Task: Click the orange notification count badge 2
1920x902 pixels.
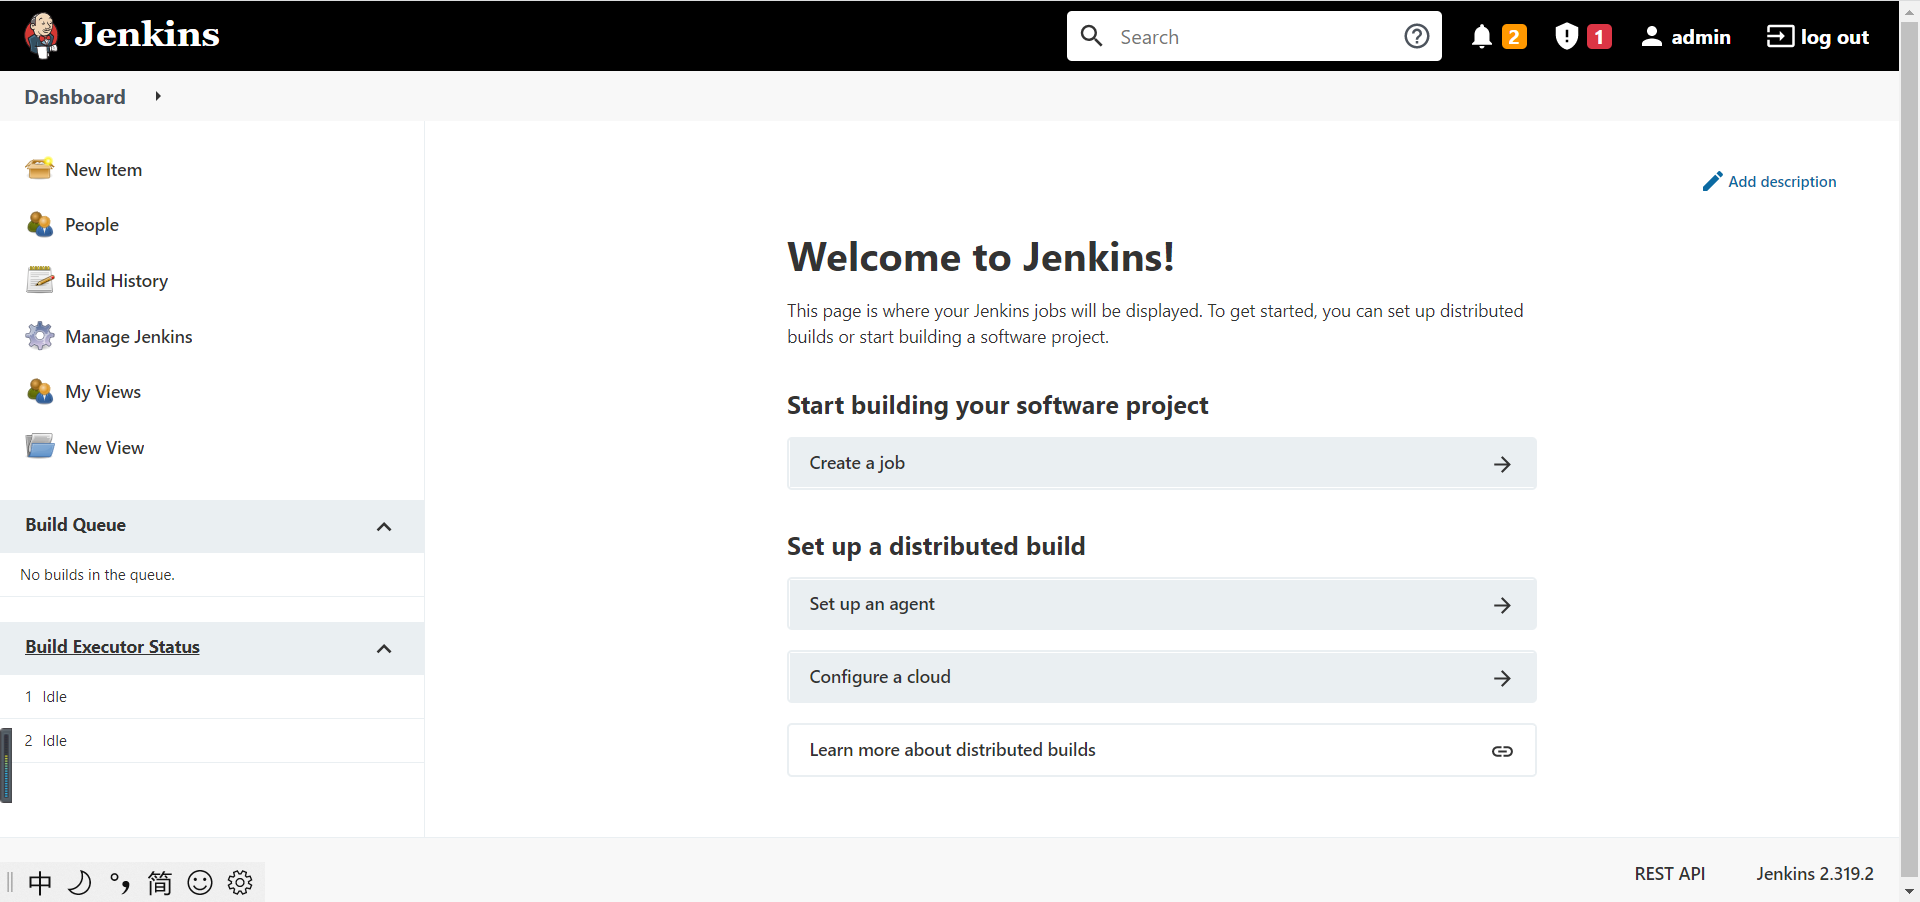Action: tap(1514, 37)
